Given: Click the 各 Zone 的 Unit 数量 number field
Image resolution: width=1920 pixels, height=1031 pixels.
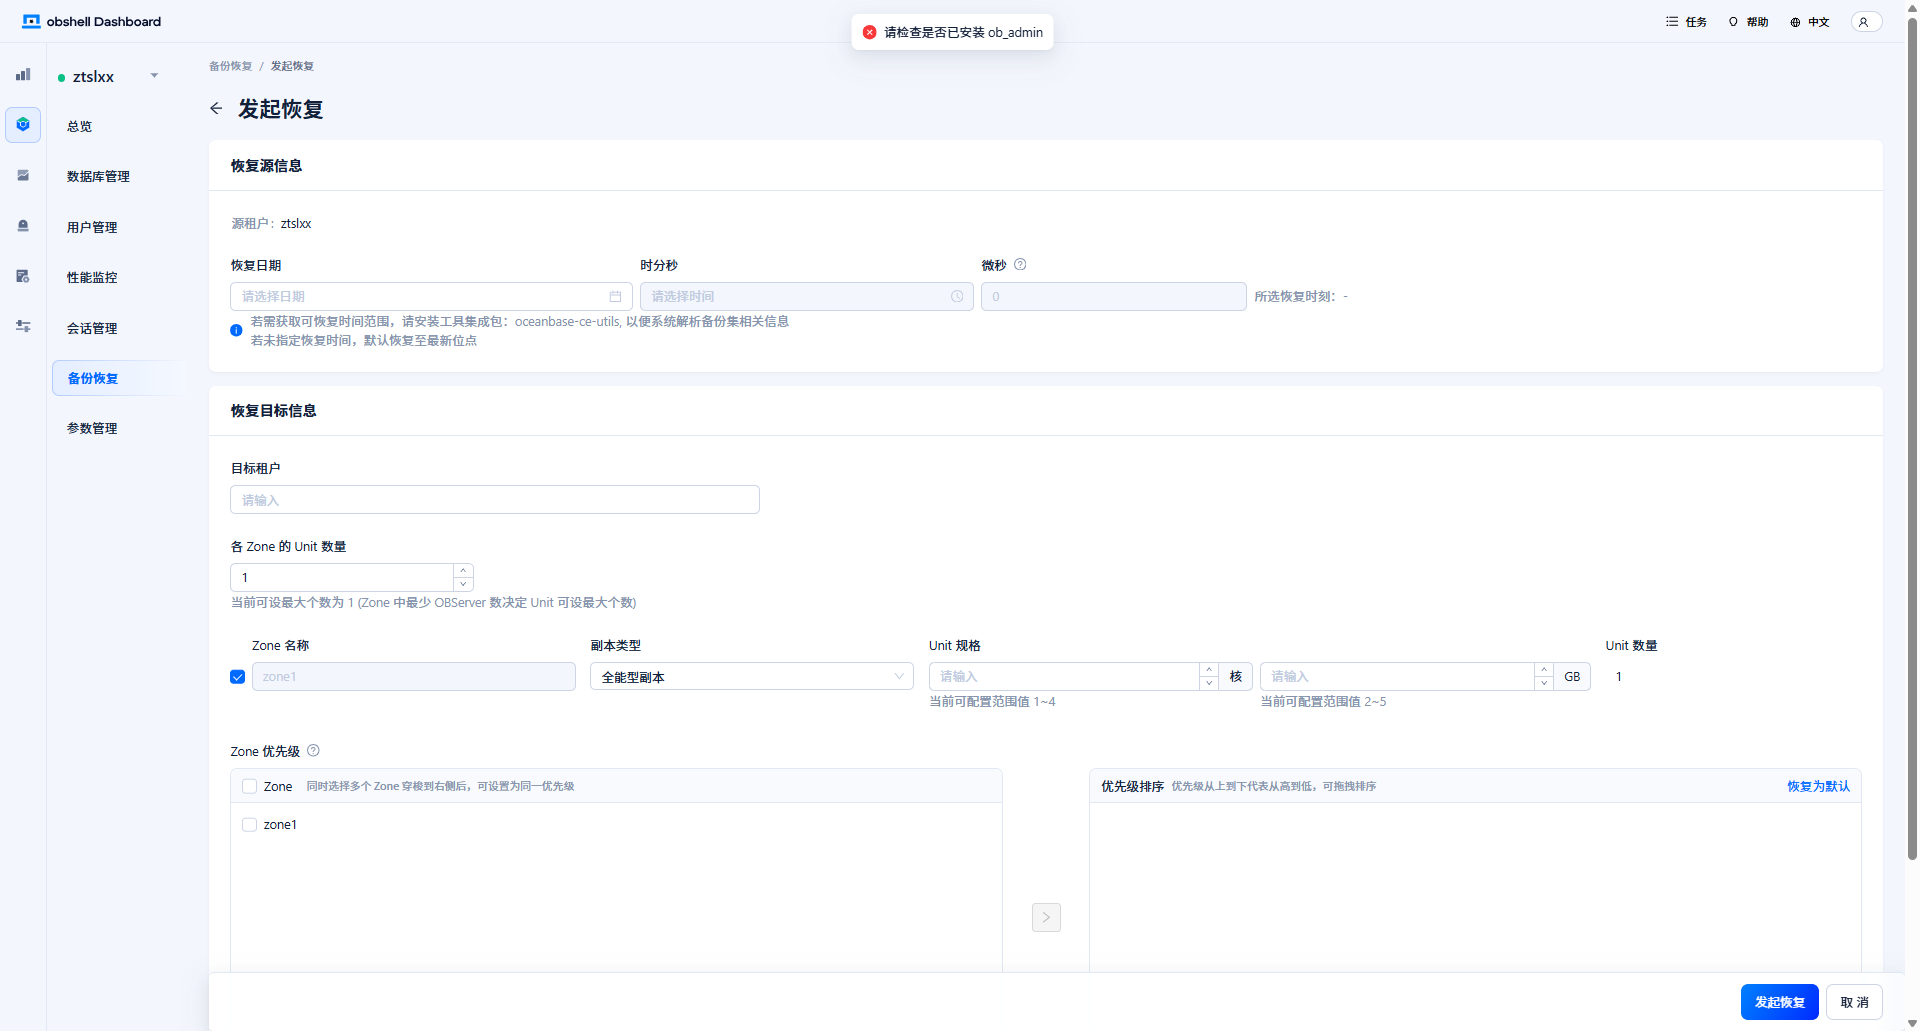Looking at the screenshot, I should coord(343,578).
